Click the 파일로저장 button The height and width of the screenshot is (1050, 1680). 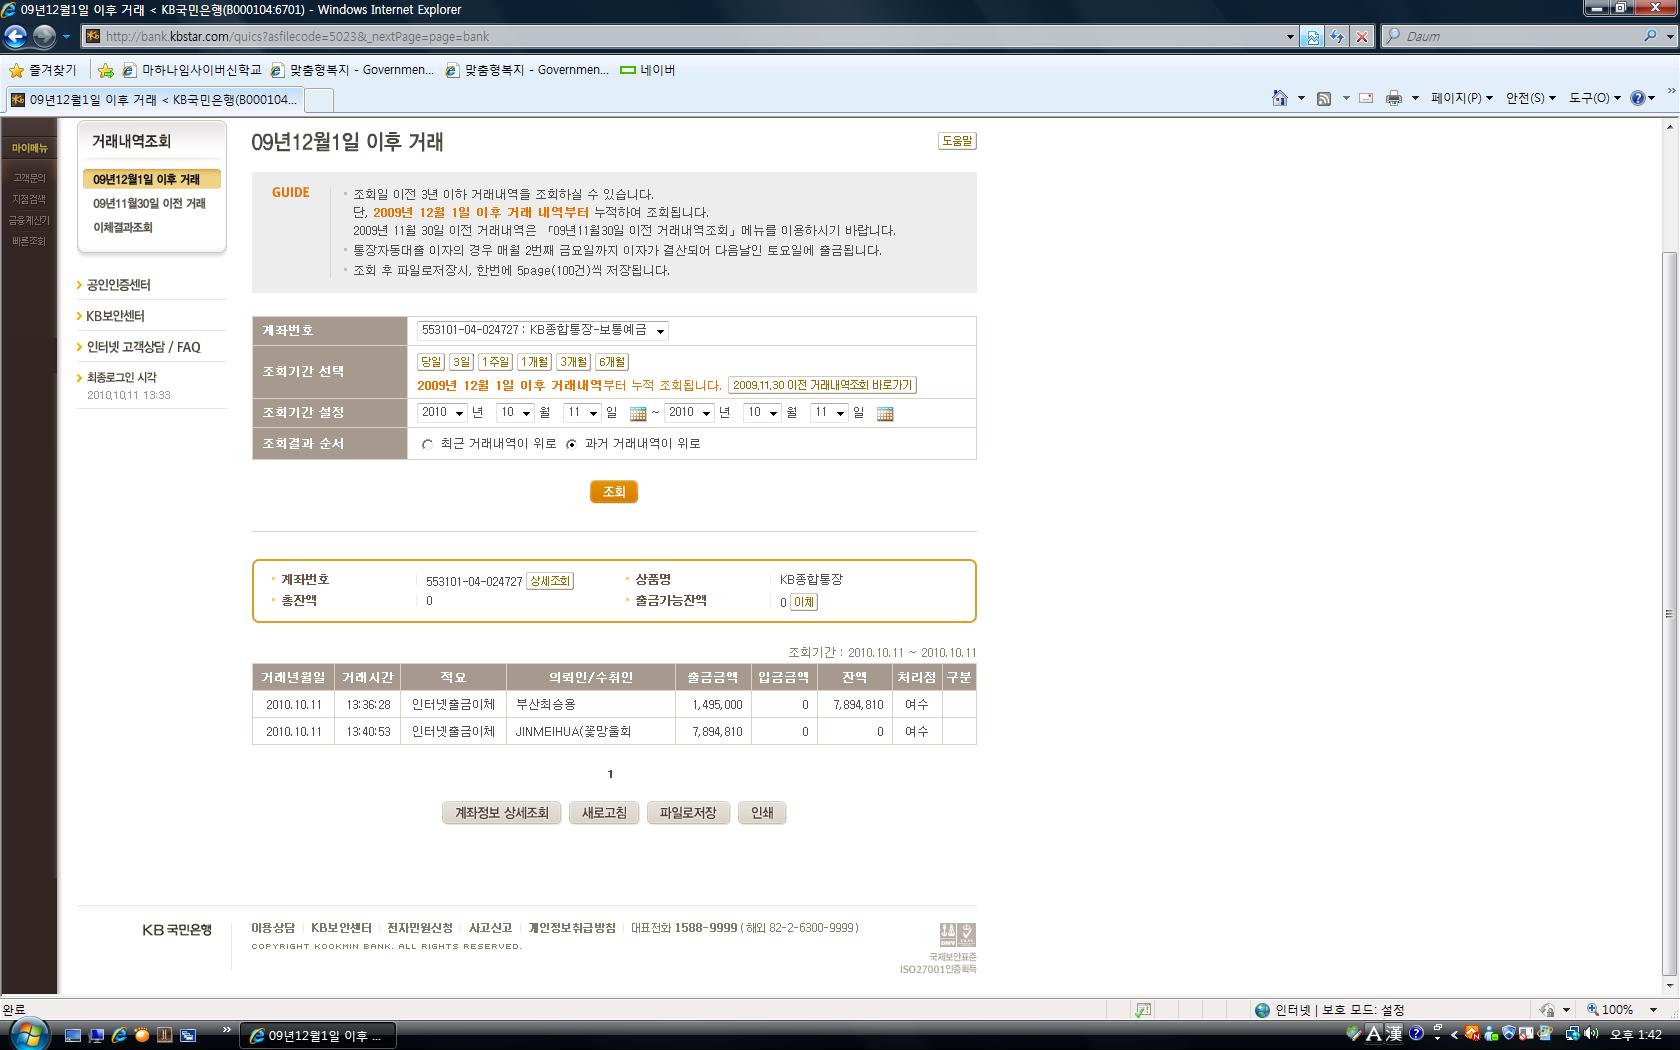688,813
